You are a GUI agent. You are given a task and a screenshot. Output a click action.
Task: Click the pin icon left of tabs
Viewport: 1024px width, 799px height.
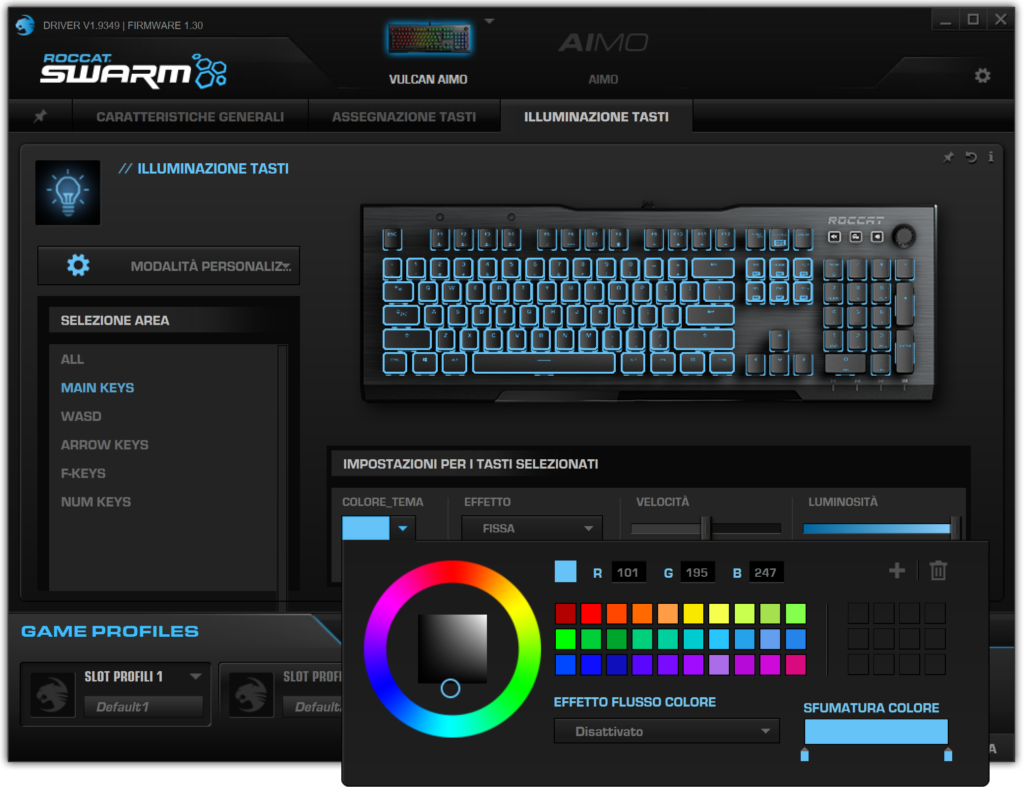click(x=40, y=116)
